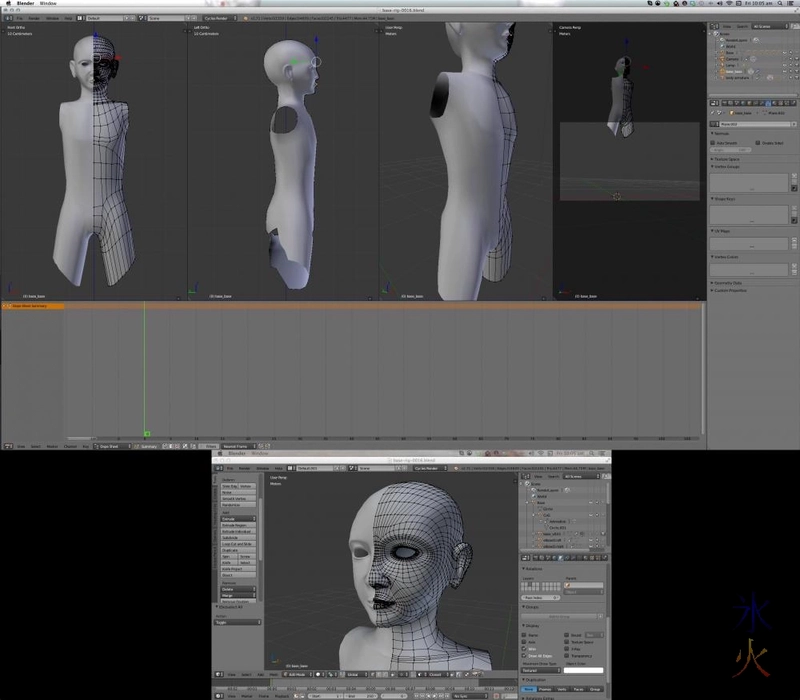The width and height of the screenshot is (800, 700).
Task: Click the viewport shading icon in lower window header
Action: point(317,676)
